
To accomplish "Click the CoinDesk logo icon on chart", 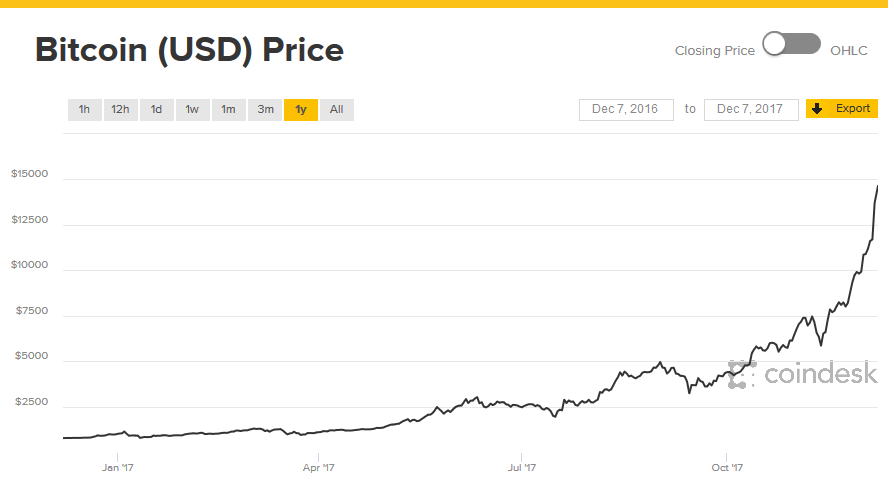I will 741,374.
